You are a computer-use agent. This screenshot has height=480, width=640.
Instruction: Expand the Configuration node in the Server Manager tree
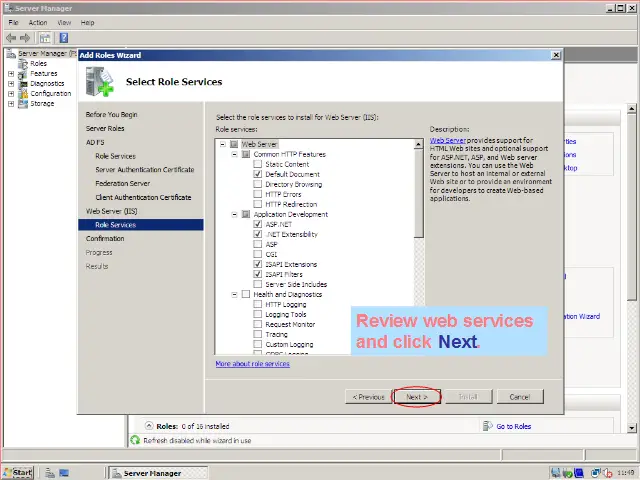(11, 93)
